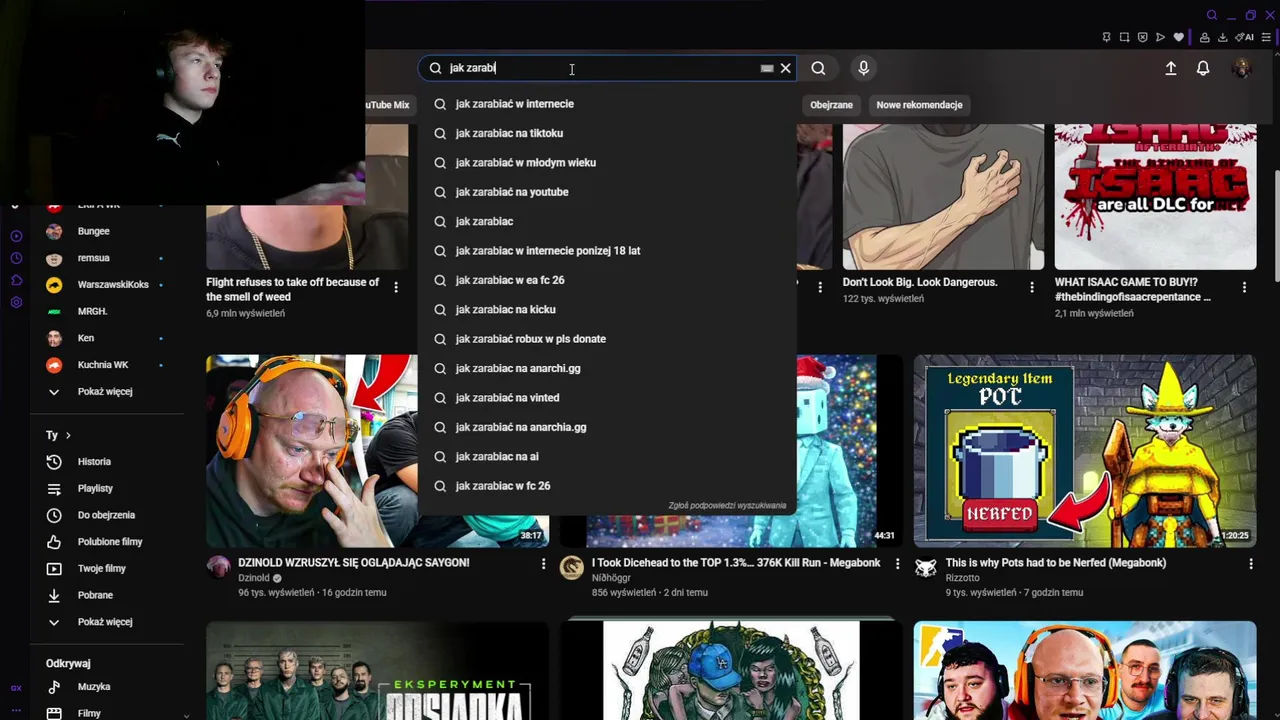Open the remsua channel subscription
Viewport: 1280px width, 720px height.
[x=108, y=258]
